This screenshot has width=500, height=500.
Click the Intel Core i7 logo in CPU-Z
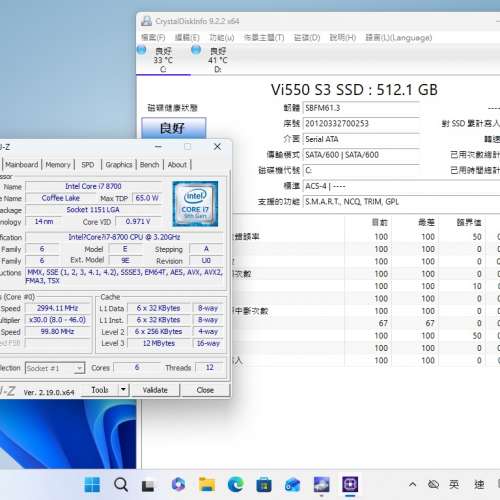(195, 204)
